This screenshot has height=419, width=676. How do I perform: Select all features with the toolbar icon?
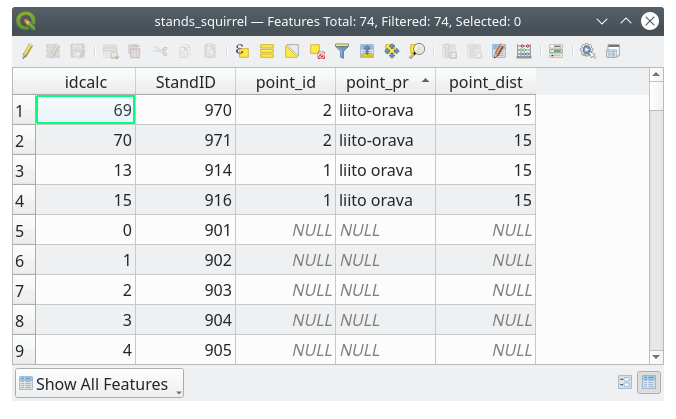point(267,51)
